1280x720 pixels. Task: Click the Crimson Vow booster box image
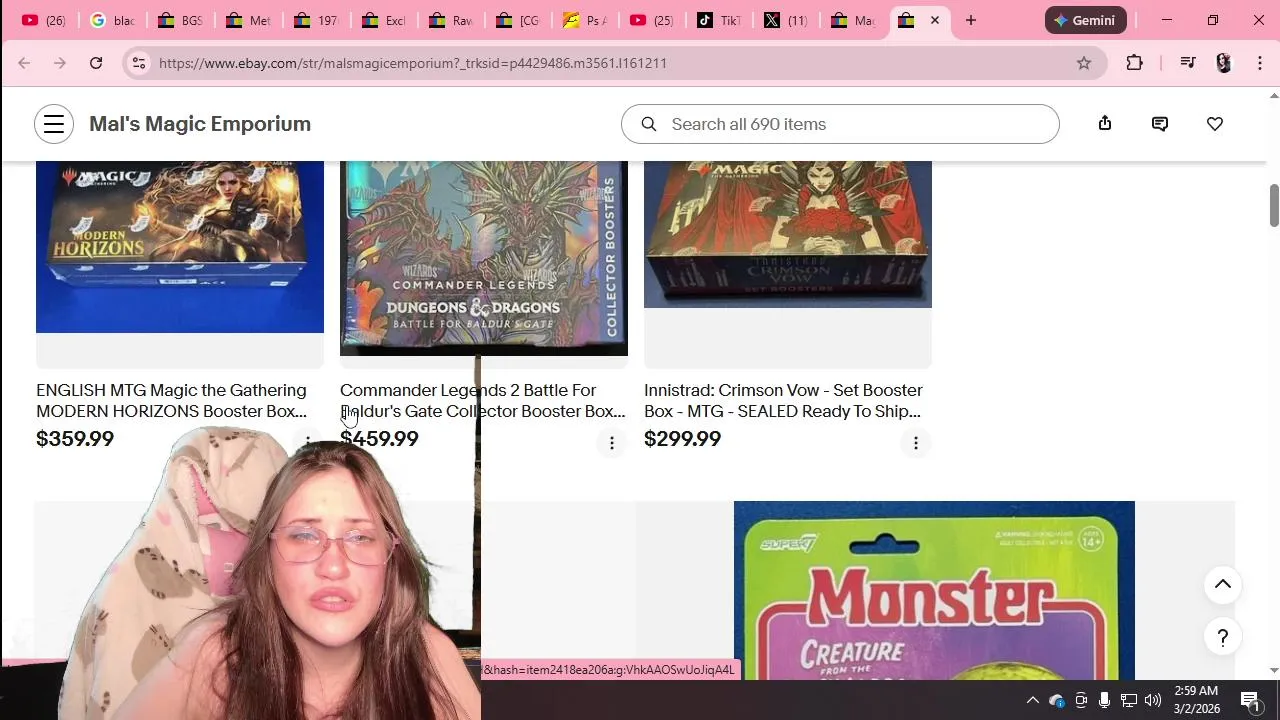788,234
